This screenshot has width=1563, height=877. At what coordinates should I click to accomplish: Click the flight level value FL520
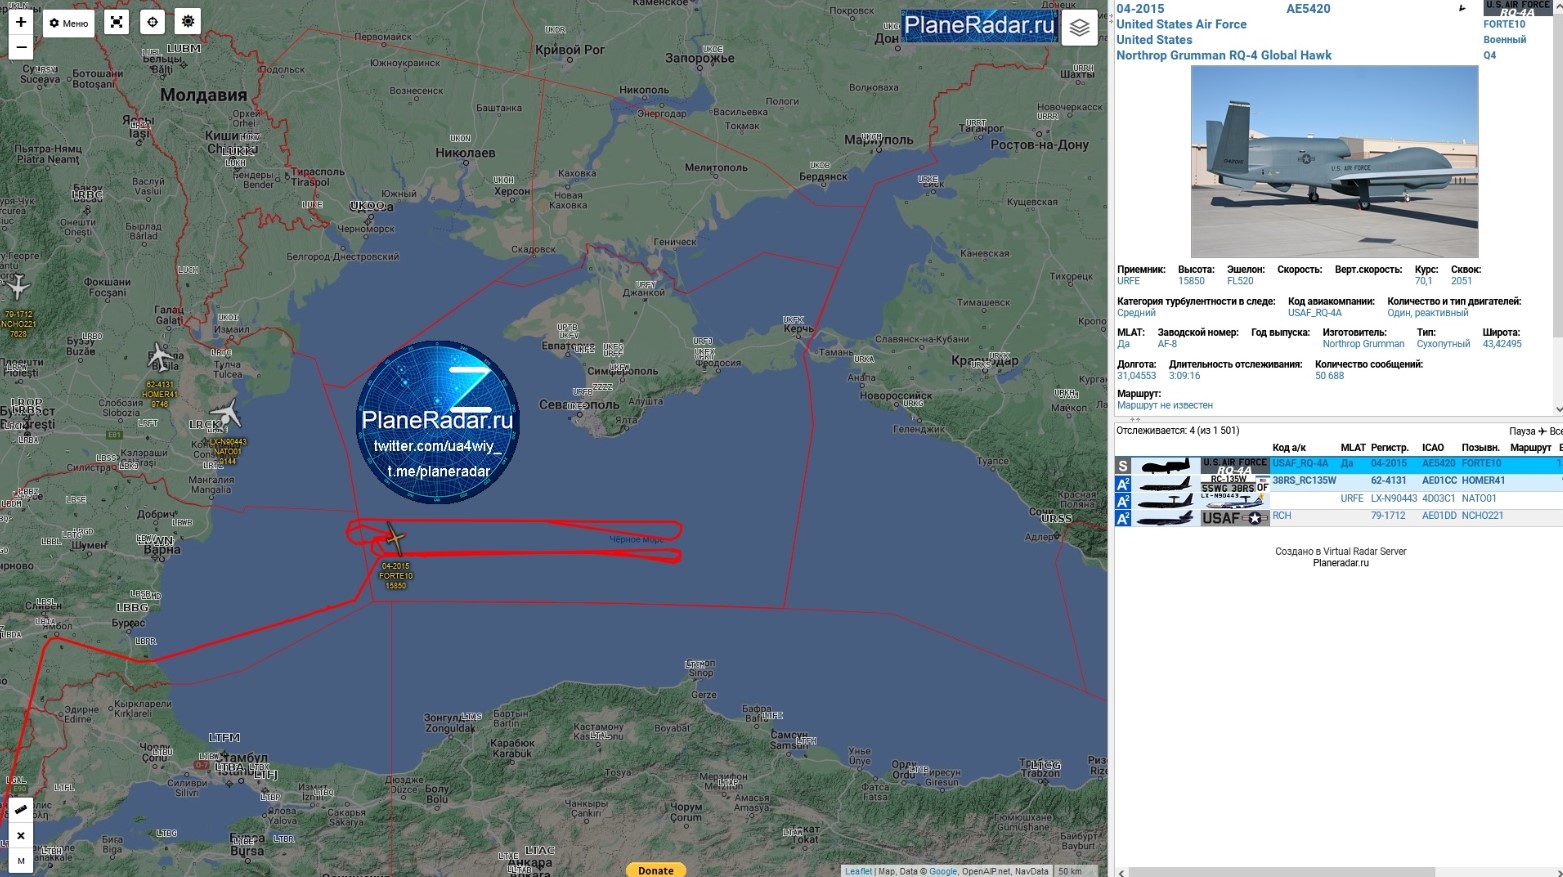tap(1240, 281)
